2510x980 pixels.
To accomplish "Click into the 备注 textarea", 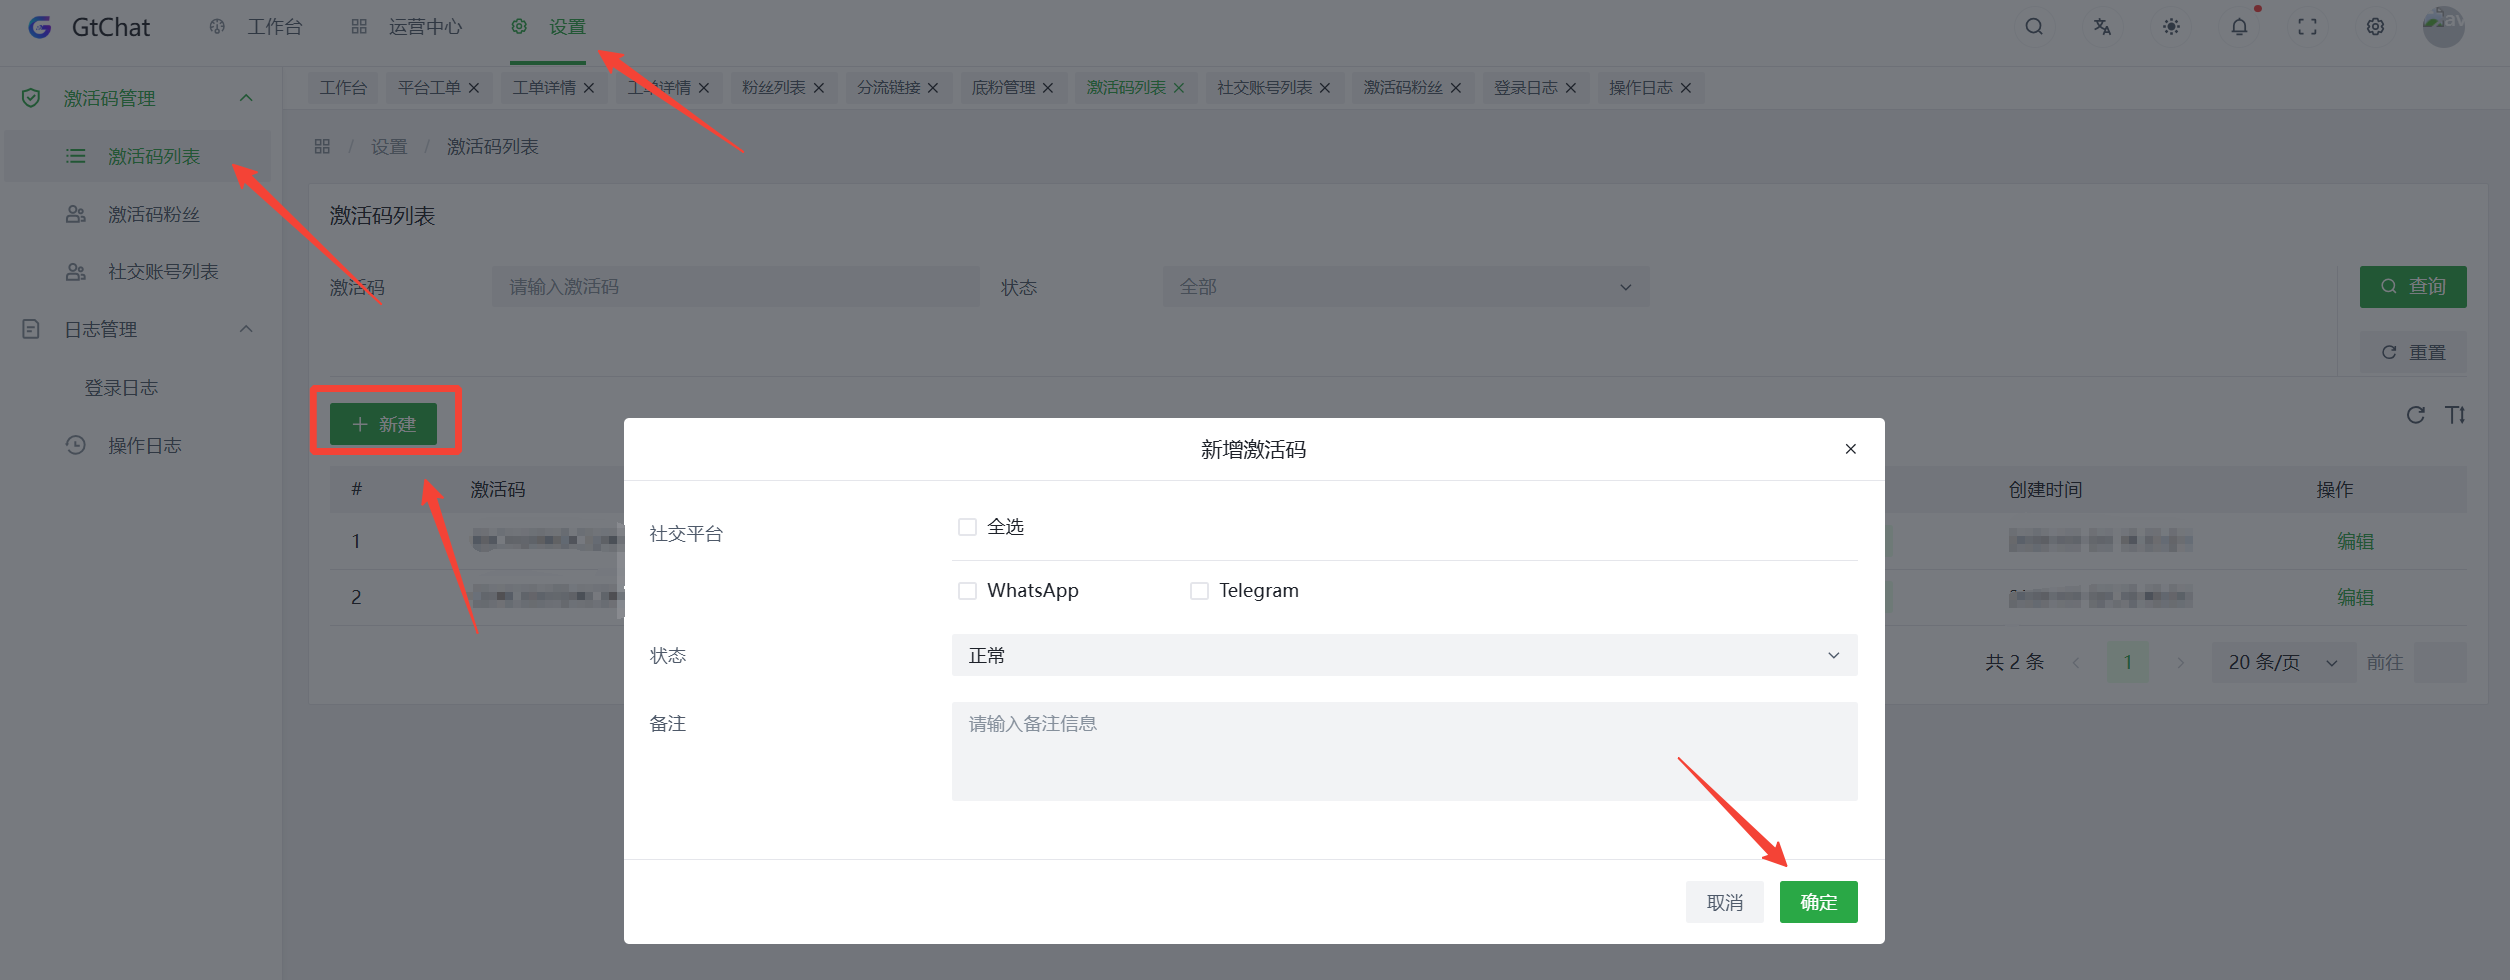I will click(x=1403, y=750).
